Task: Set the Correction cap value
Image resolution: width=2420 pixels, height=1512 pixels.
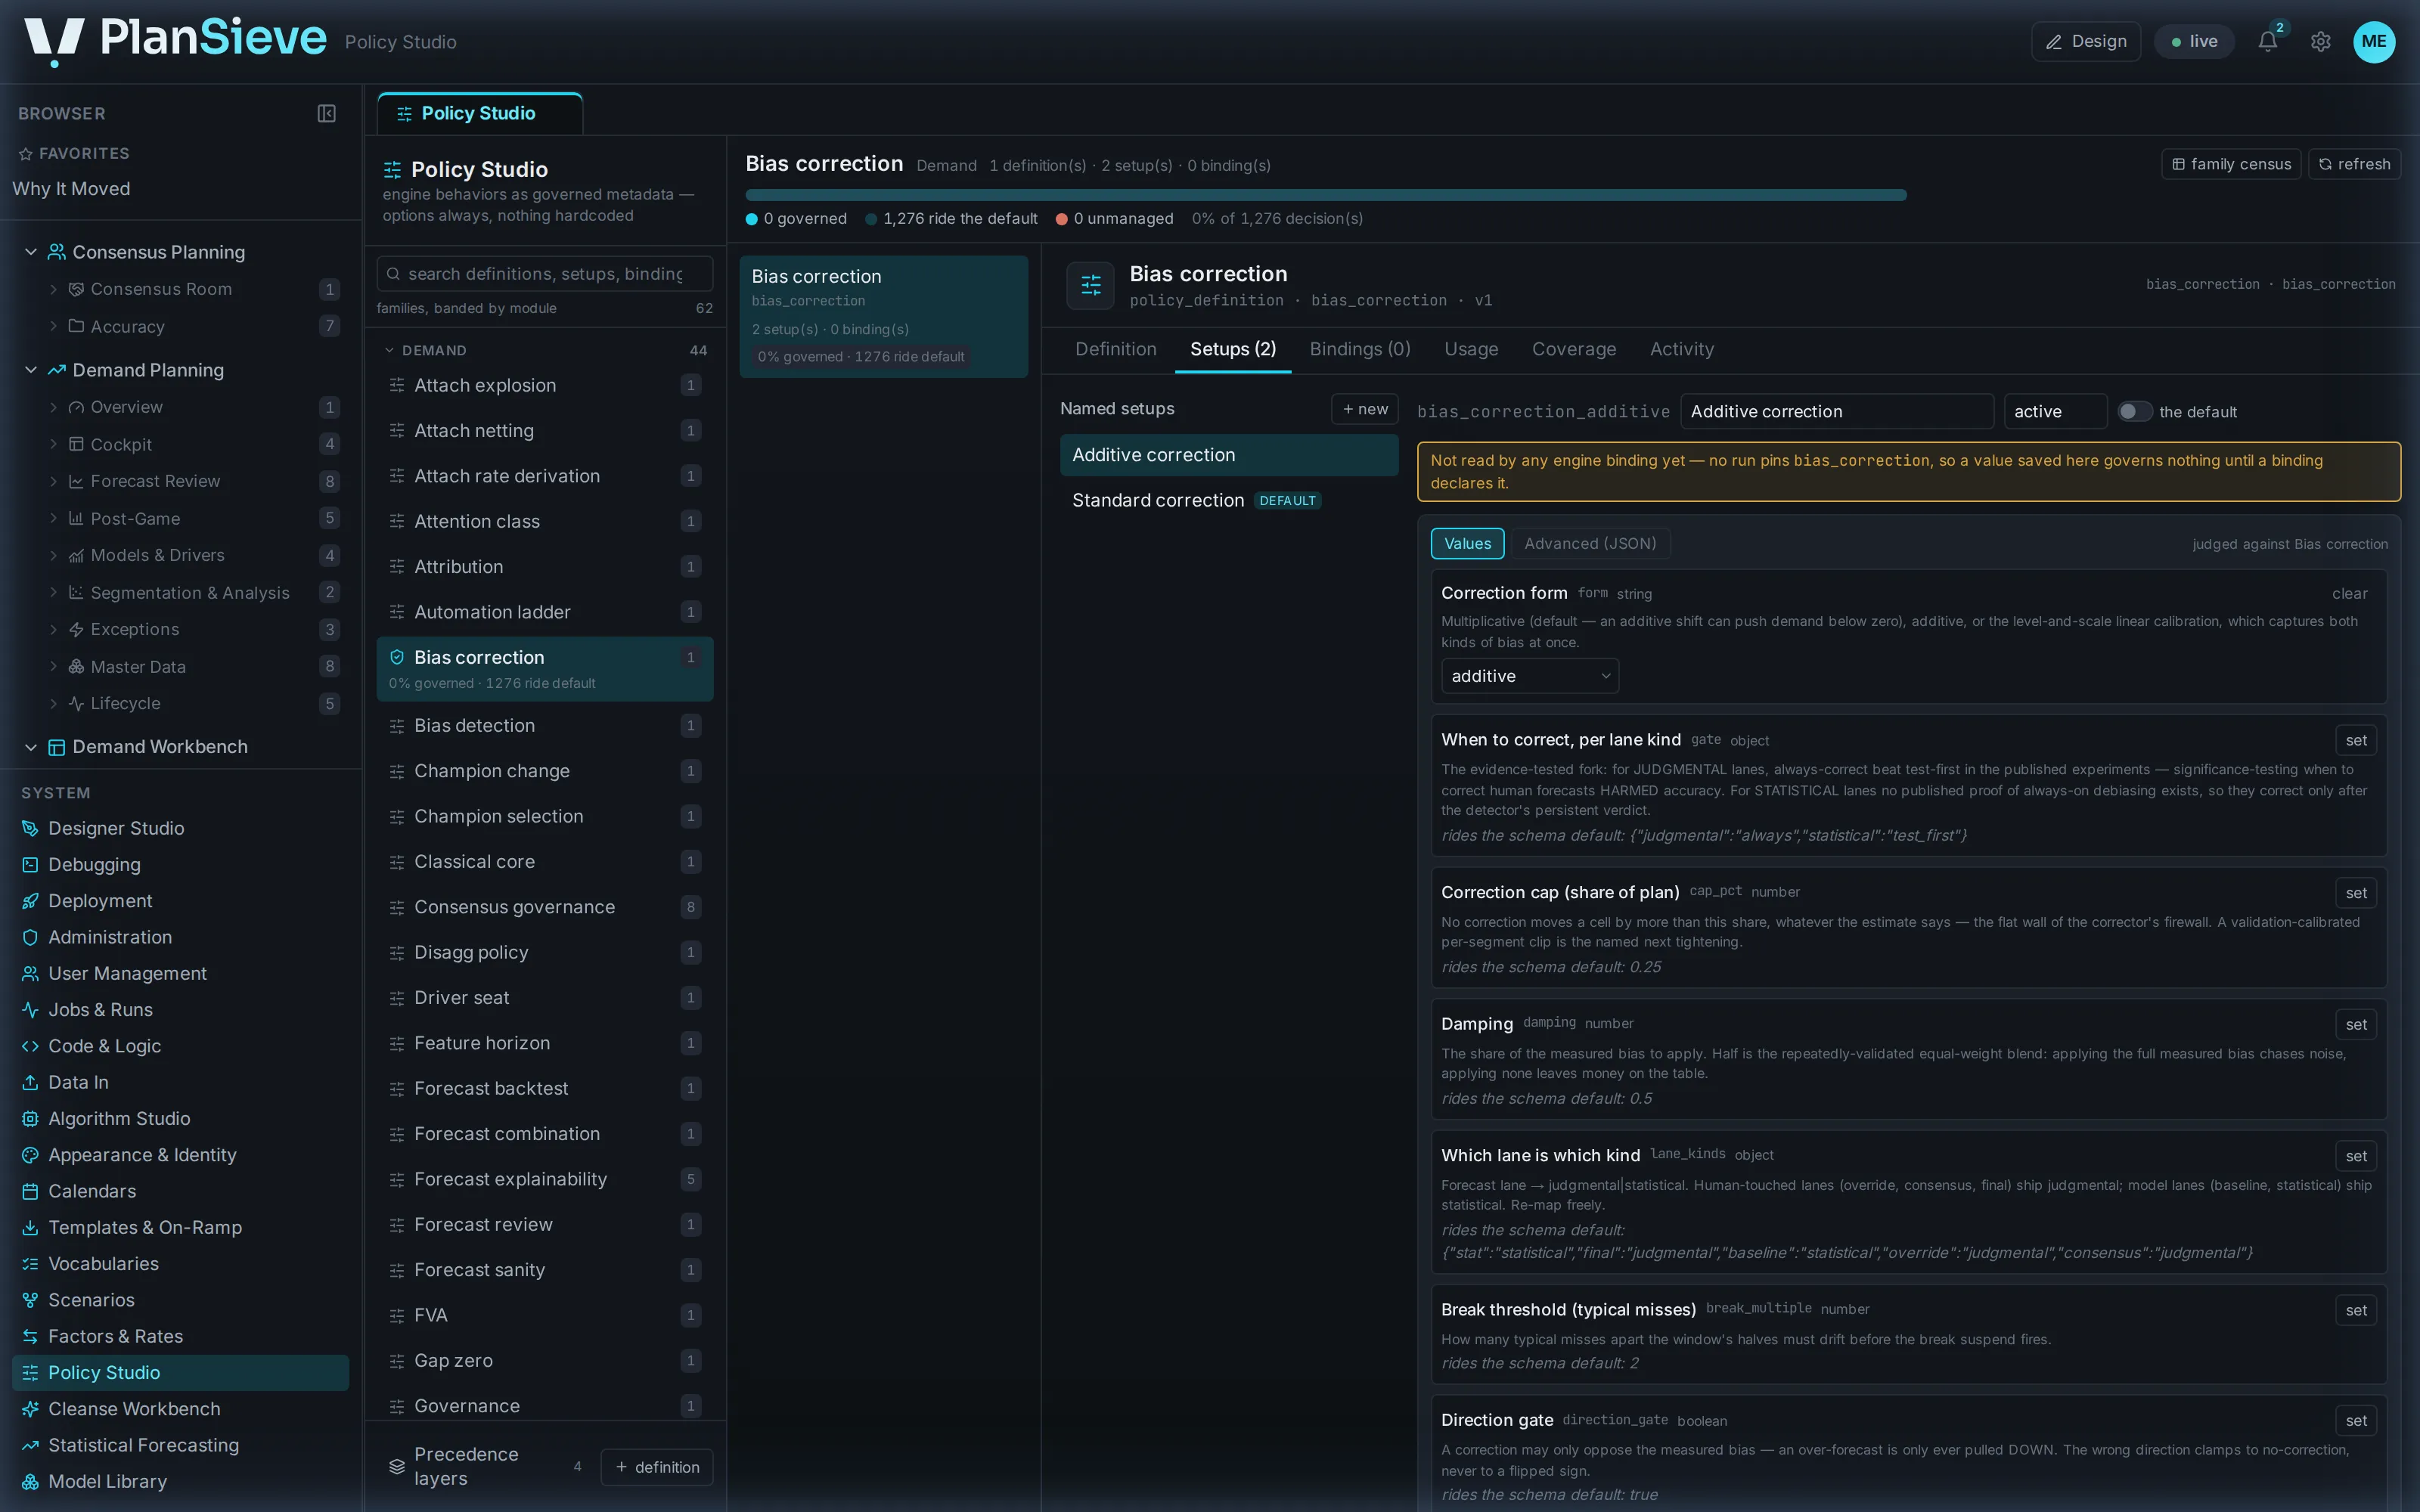Action: [2356, 893]
